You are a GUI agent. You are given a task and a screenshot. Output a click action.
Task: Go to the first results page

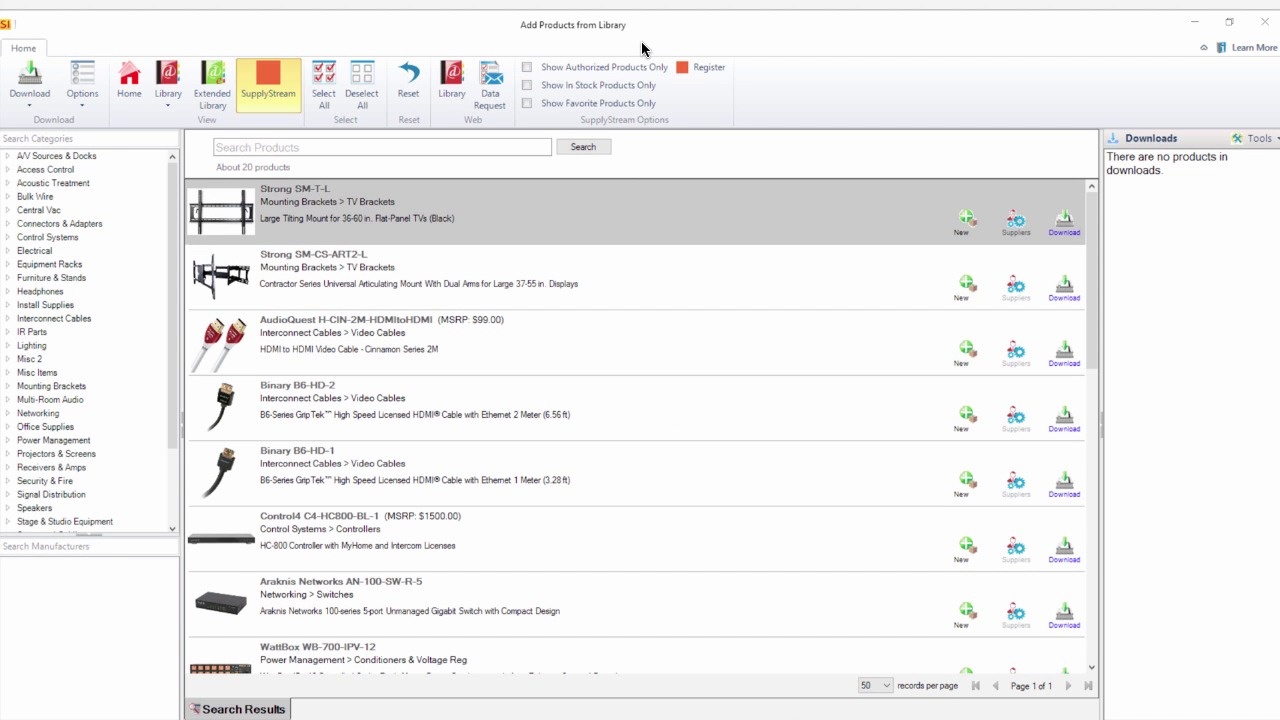pyautogui.click(x=976, y=686)
